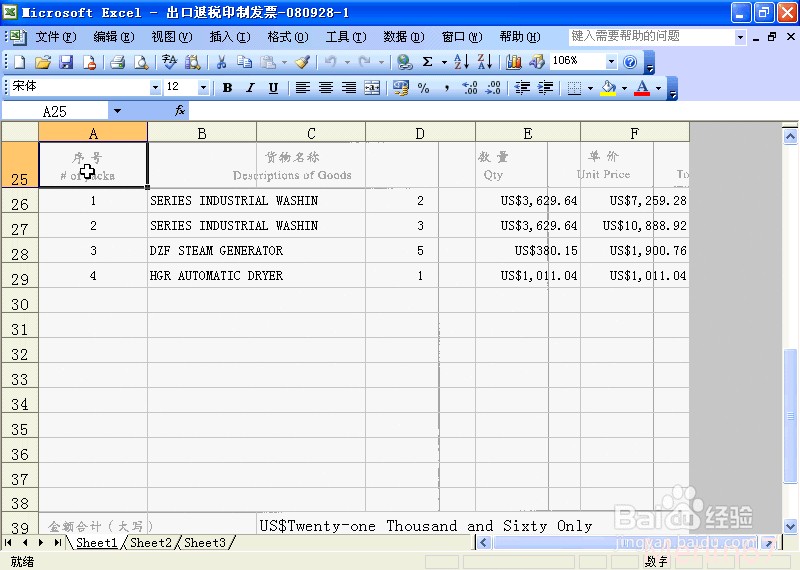Open the 插入(I) menu

tap(230, 37)
